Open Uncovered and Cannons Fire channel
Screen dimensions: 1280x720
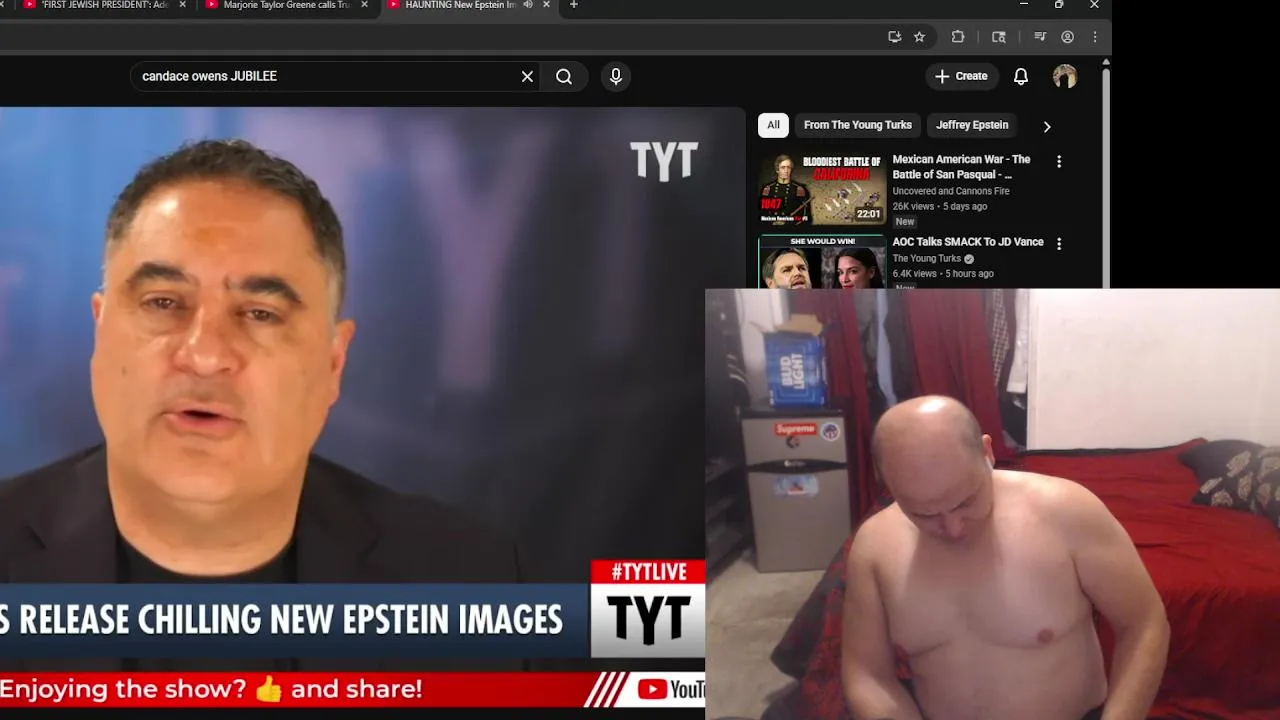950,191
